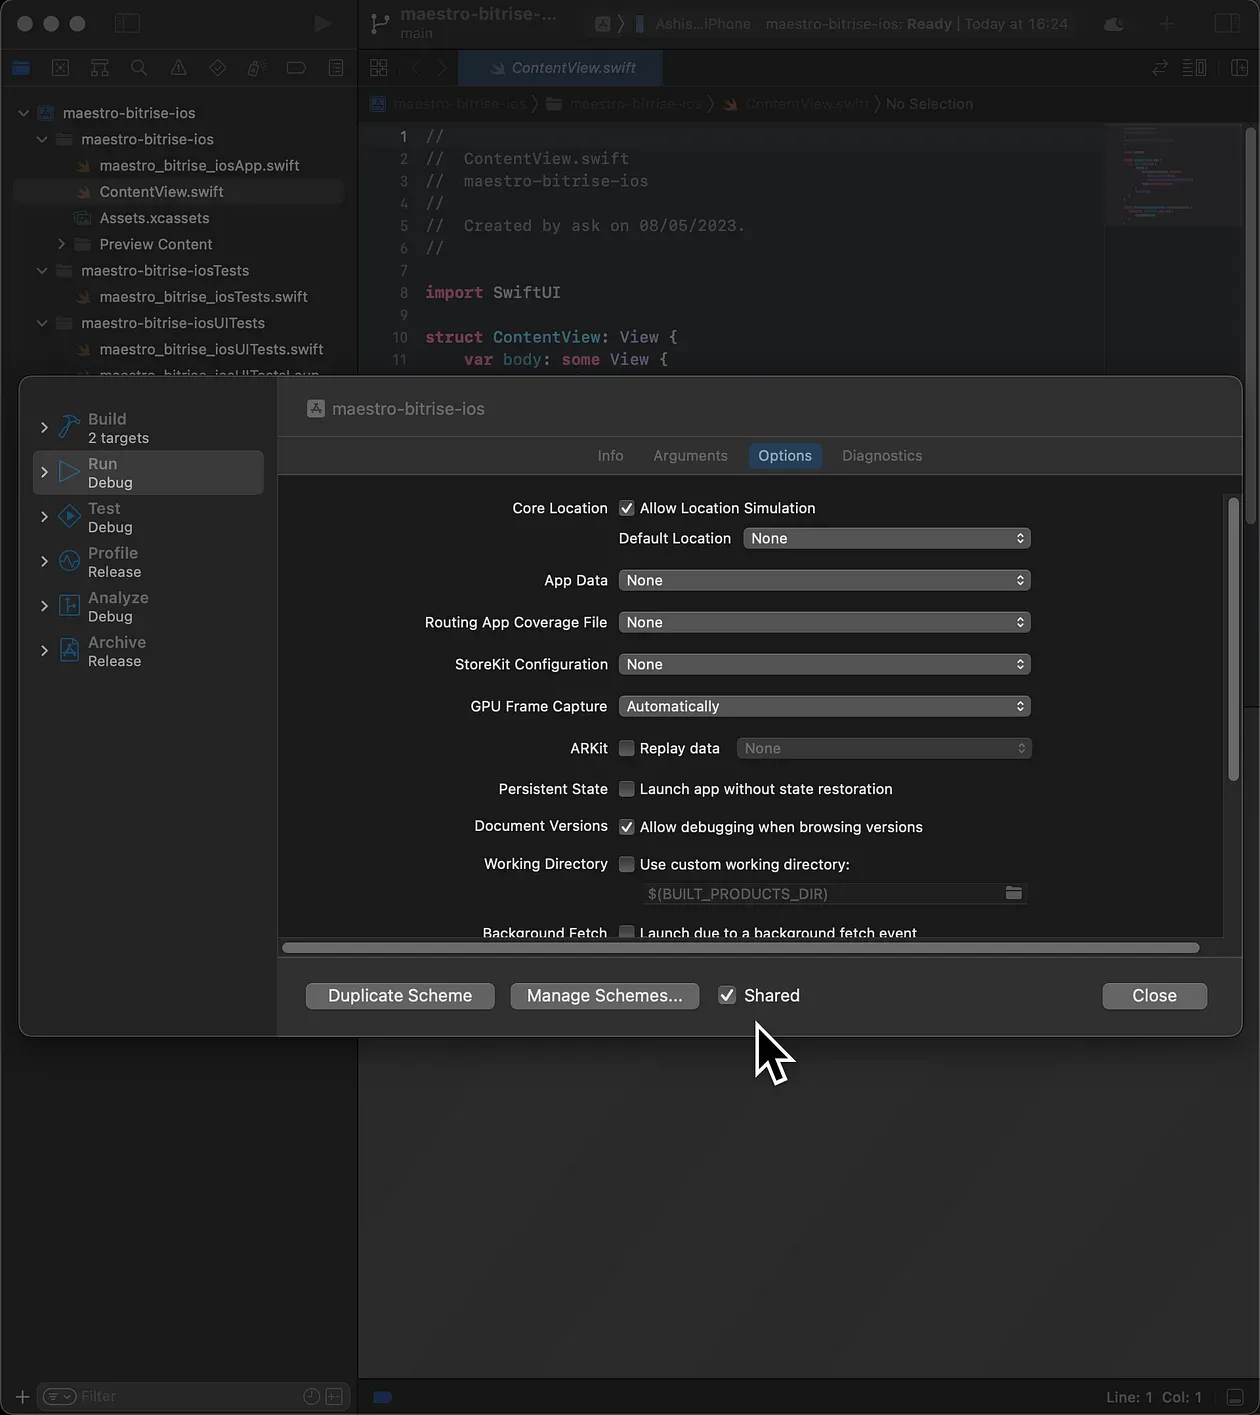Viewport: 1260px width, 1415px height.
Task: Switch to the Diagnostics tab
Action: pos(881,456)
